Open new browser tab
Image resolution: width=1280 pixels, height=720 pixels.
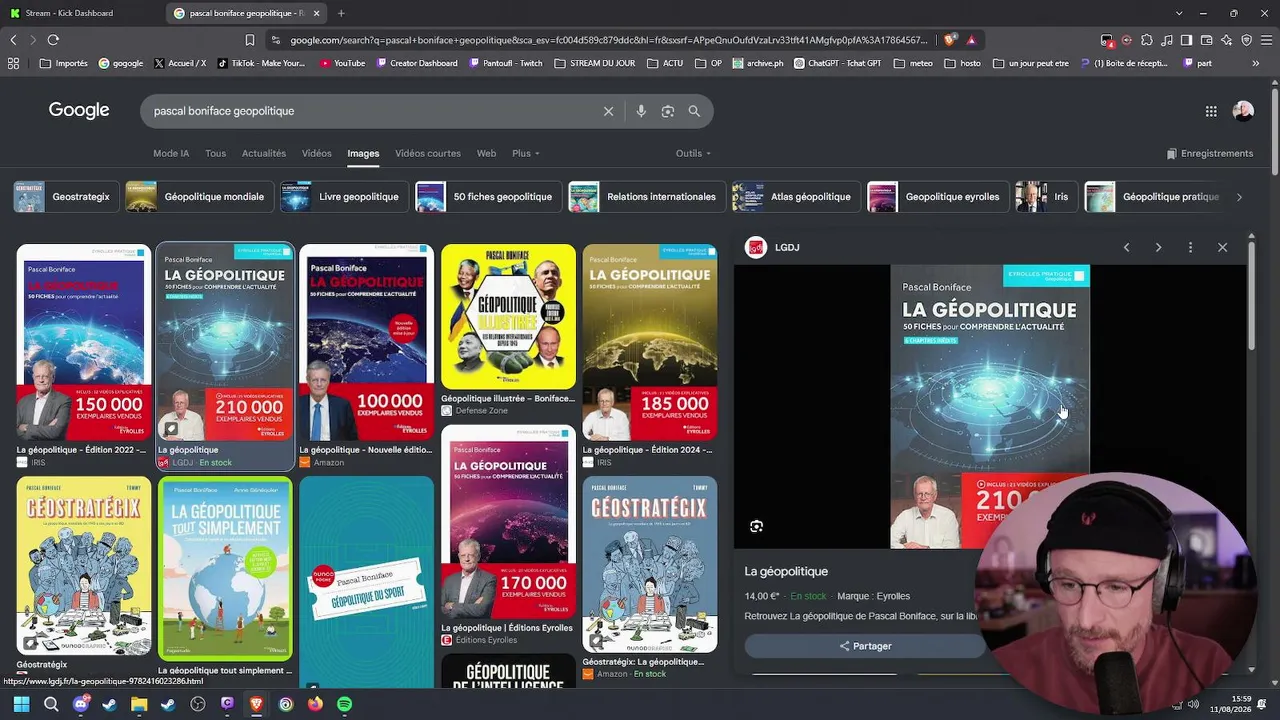tap(341, 13)
